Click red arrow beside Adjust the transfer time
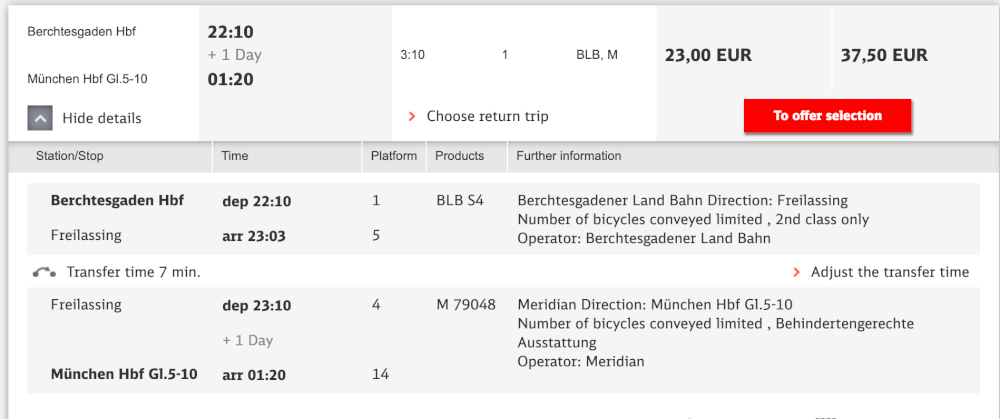This screenshot has height=419, width=1000. click(x=796, y=272)
